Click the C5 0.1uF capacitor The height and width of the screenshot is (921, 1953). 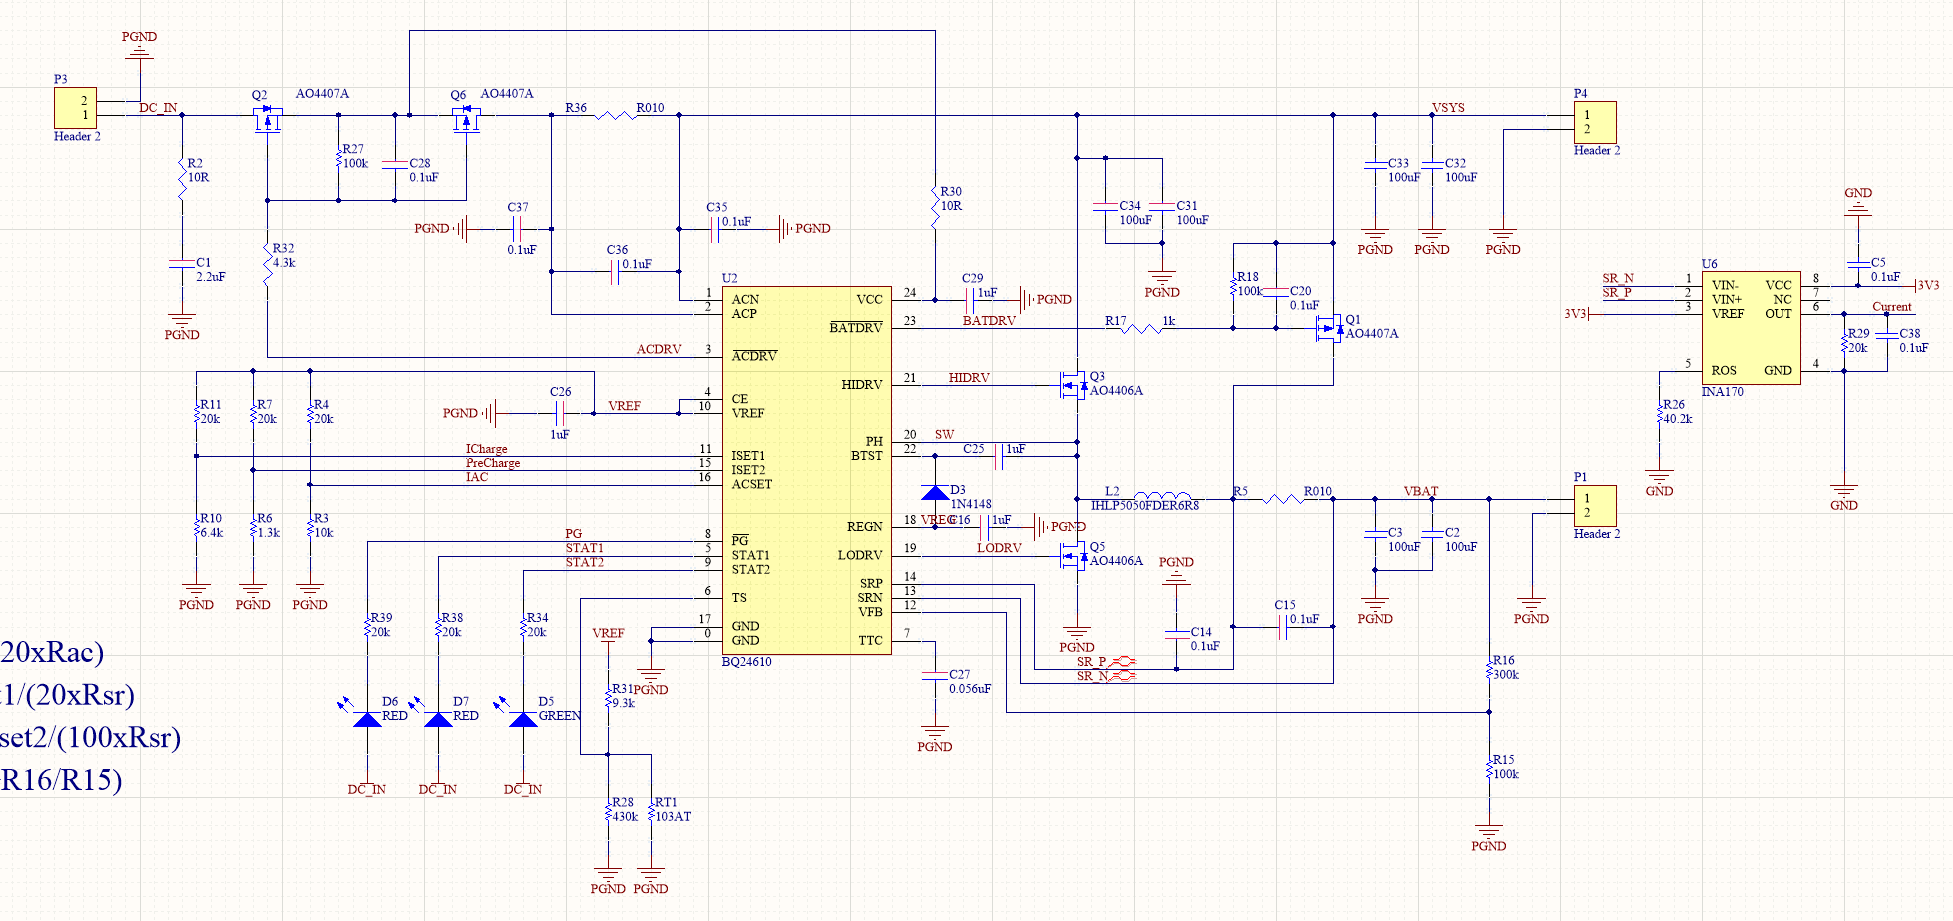coord(1858,263)
